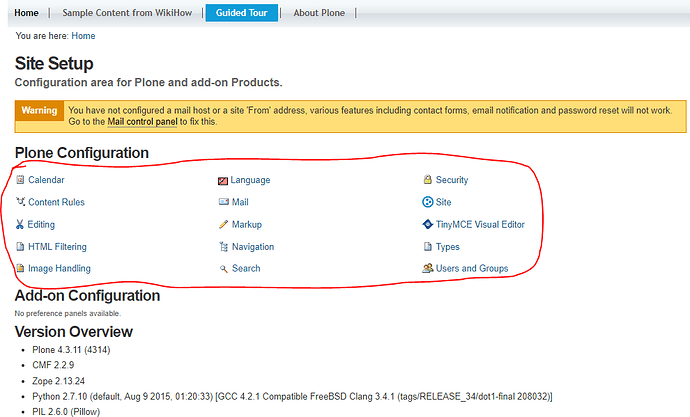690x417 pixels.
Task: Open the Search settings link
Action: [246, 268]
